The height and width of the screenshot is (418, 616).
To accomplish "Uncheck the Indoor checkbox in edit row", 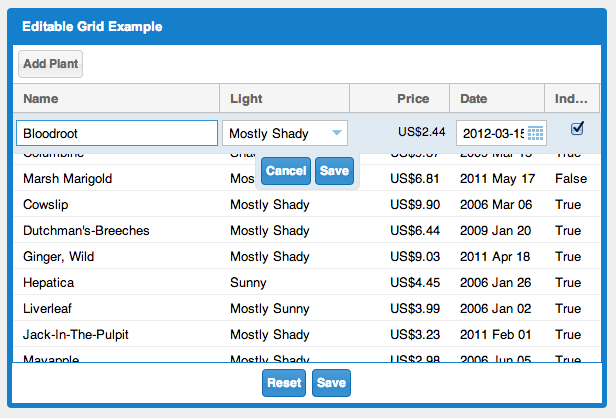I will point(577,128).
